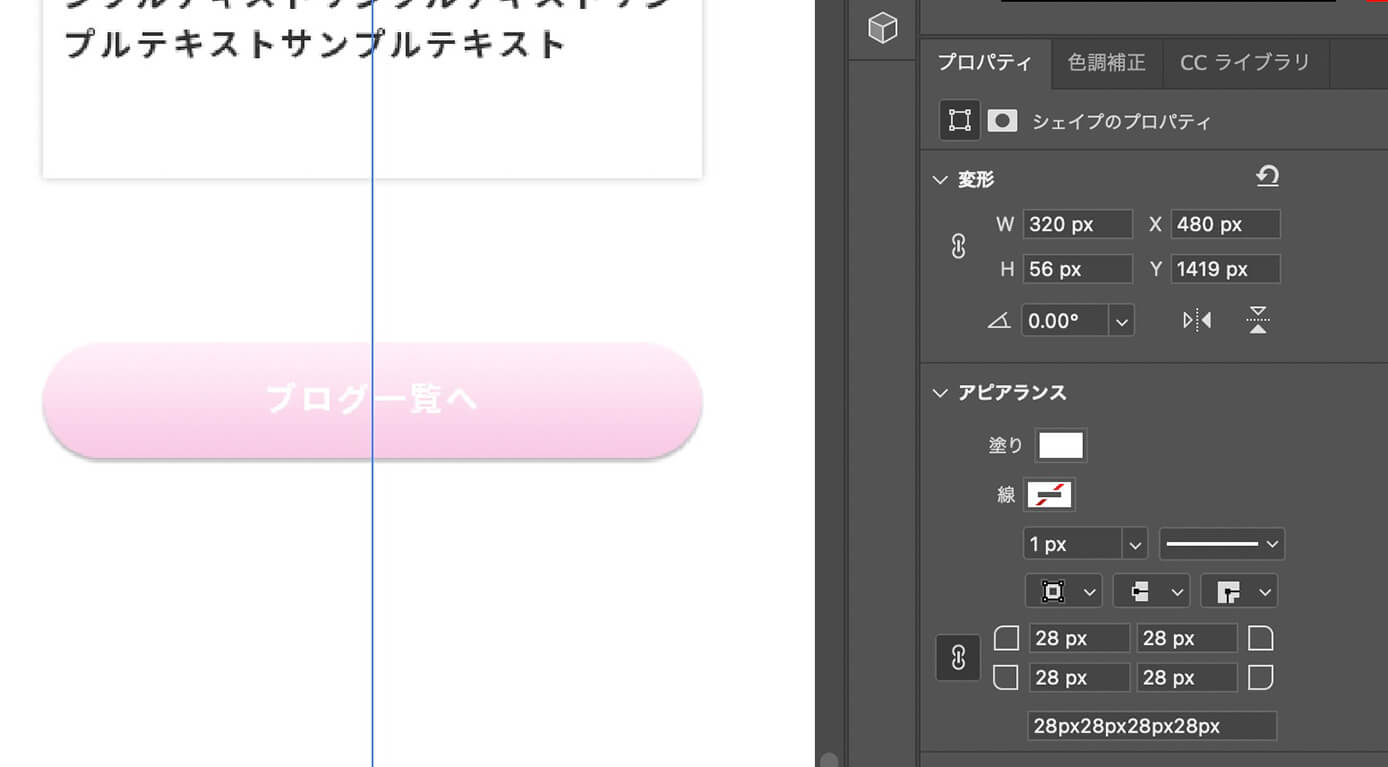Flip the shape vertically
1388x767 pixels.
[1258, 320]
